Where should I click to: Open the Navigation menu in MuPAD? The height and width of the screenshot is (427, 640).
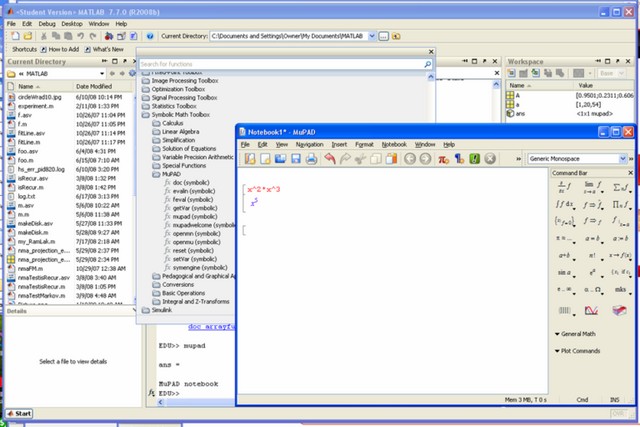click(309, 145)
